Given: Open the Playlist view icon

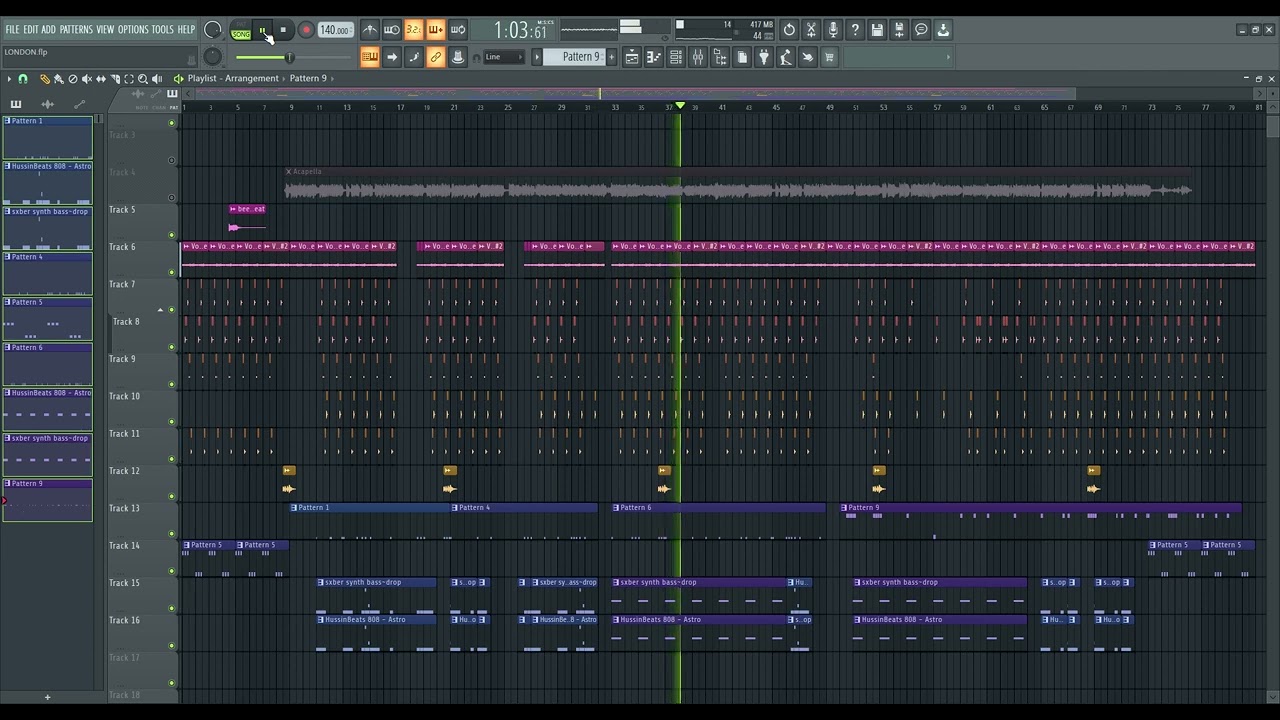Looking at the screenshot, I should point(632,57).
